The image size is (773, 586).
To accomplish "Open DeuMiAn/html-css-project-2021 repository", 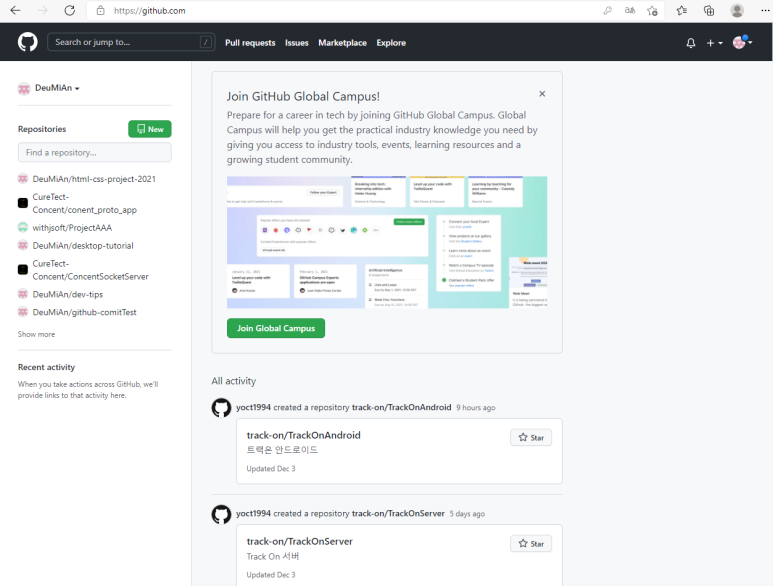I will click(x=94, y=179).
